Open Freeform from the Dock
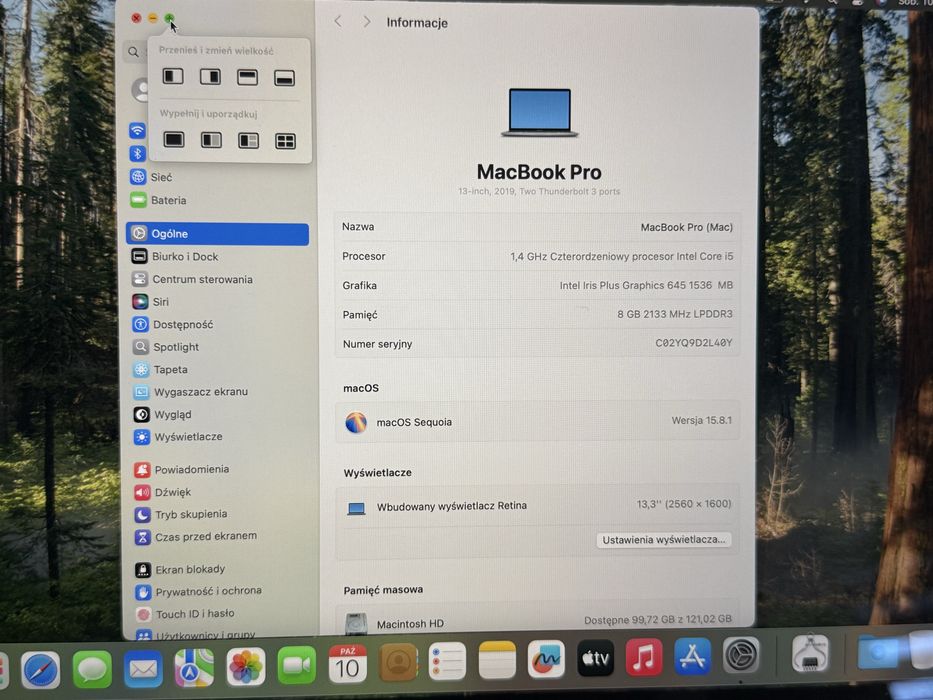The width and height of the screenshot is (933, 700). point(546,658)
